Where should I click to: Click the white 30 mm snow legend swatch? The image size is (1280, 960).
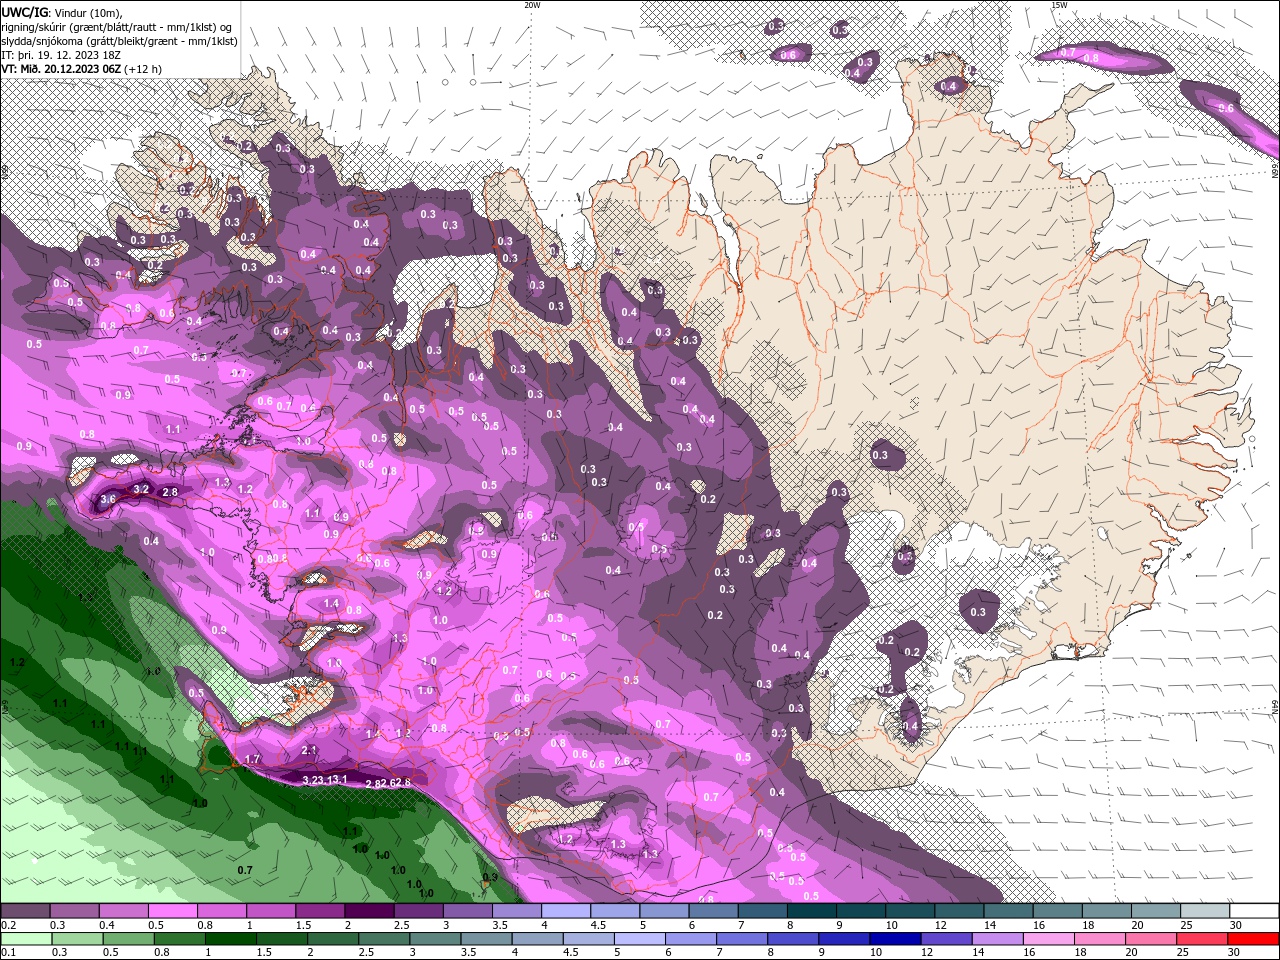[1254, 911]
